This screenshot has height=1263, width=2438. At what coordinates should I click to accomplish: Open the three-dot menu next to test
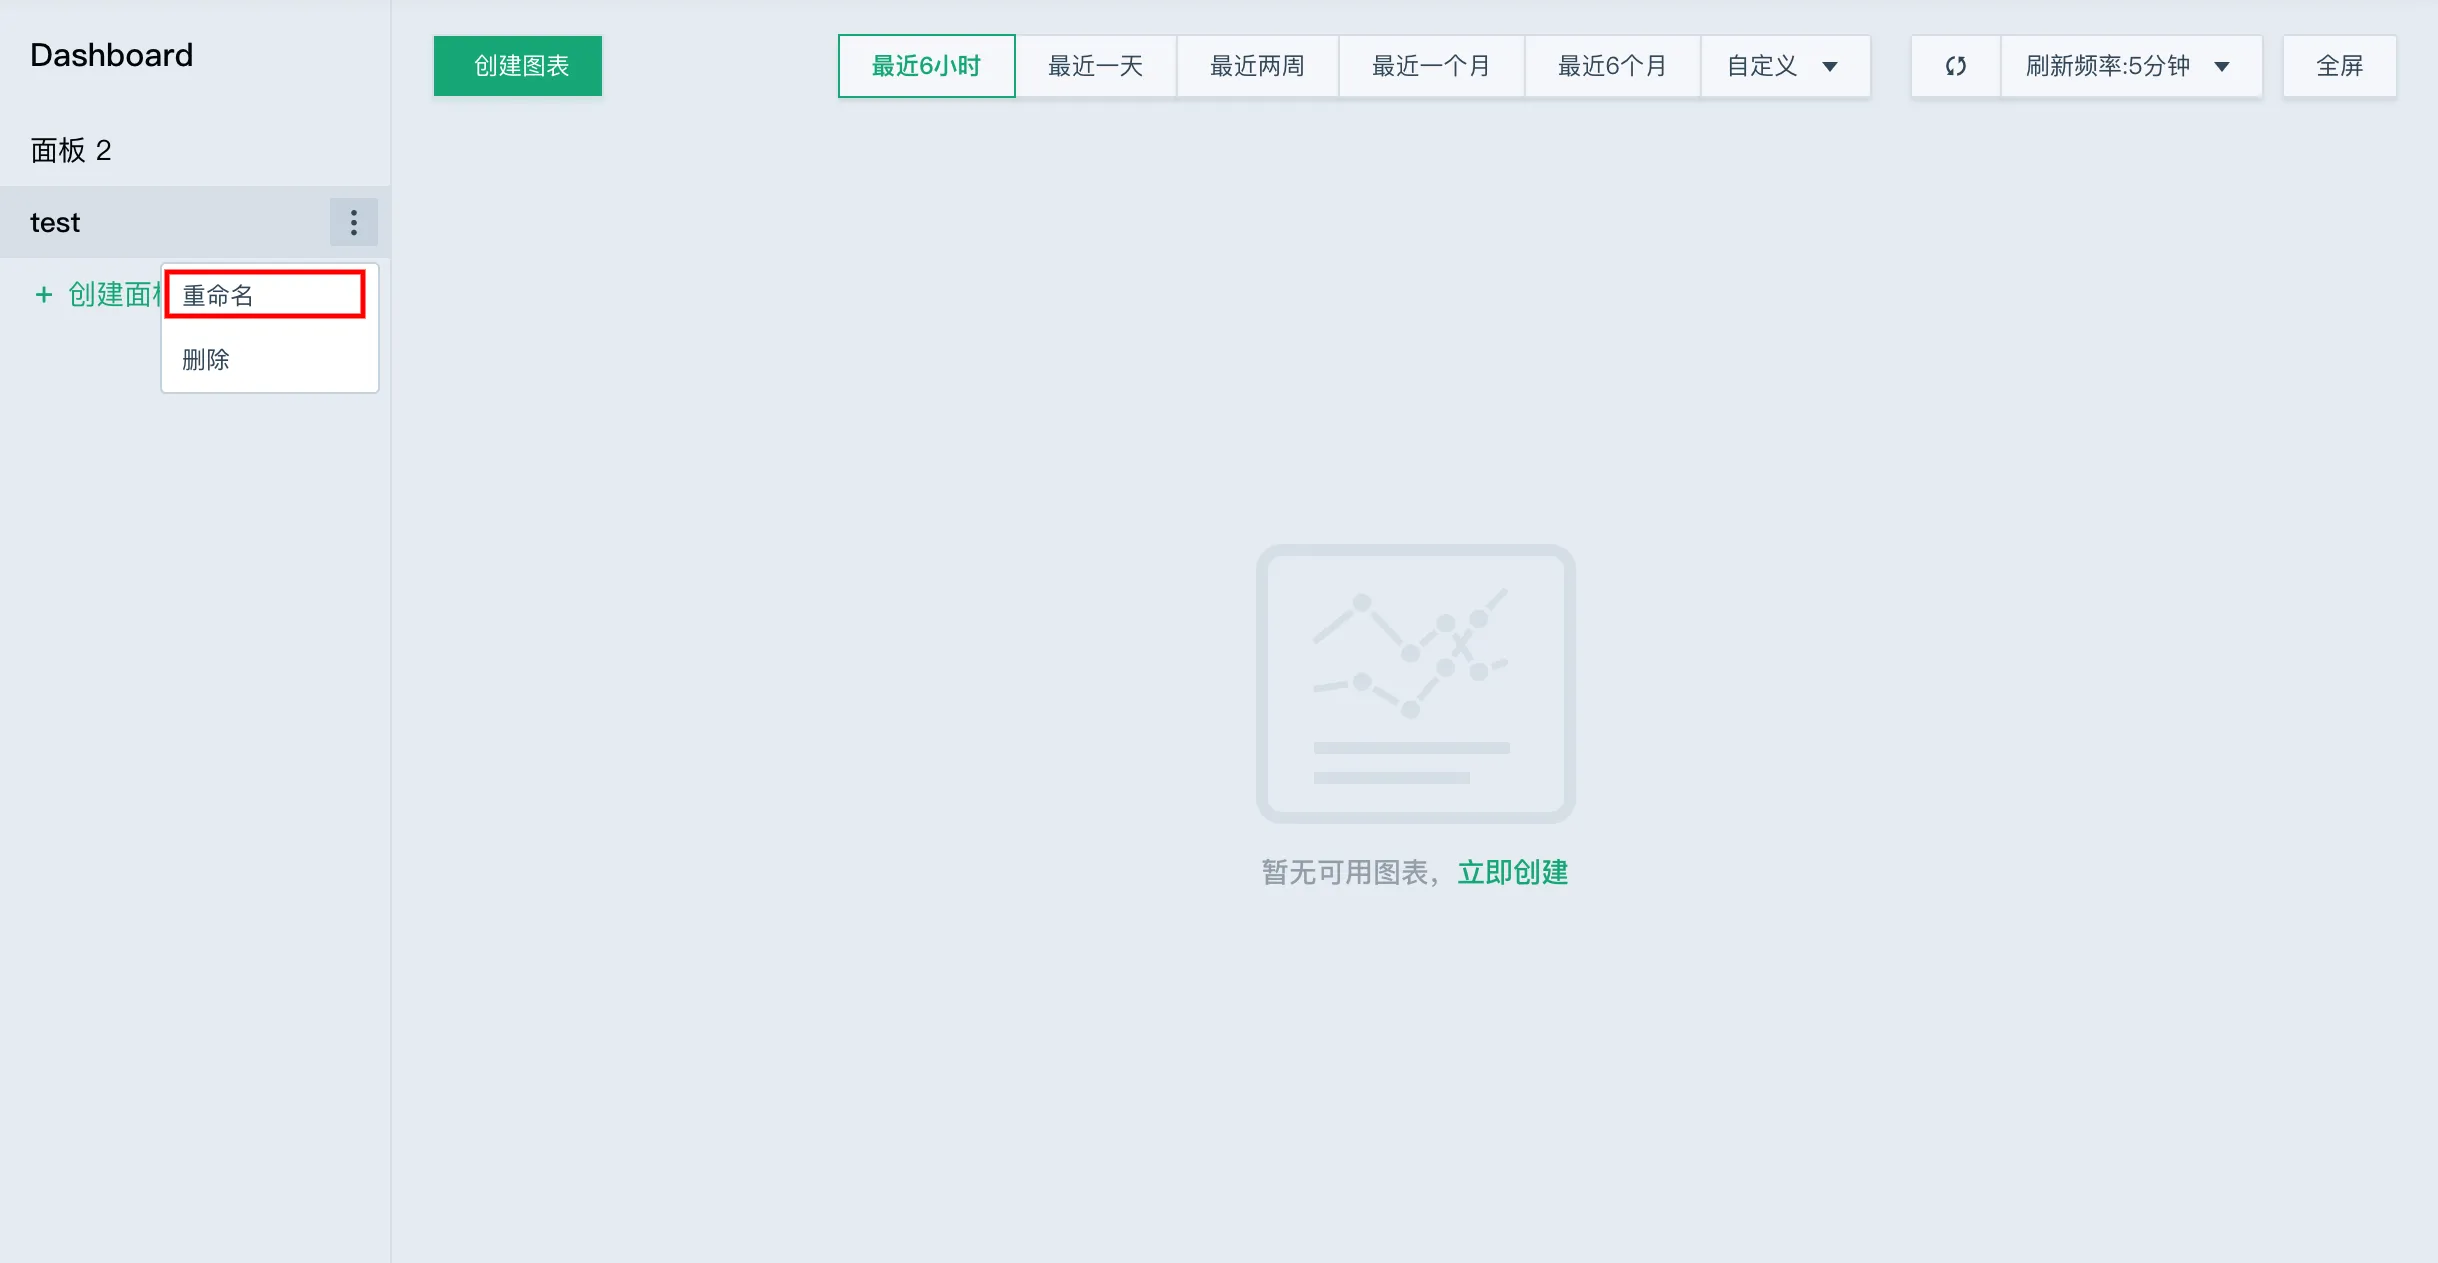[x=352, y=222]
